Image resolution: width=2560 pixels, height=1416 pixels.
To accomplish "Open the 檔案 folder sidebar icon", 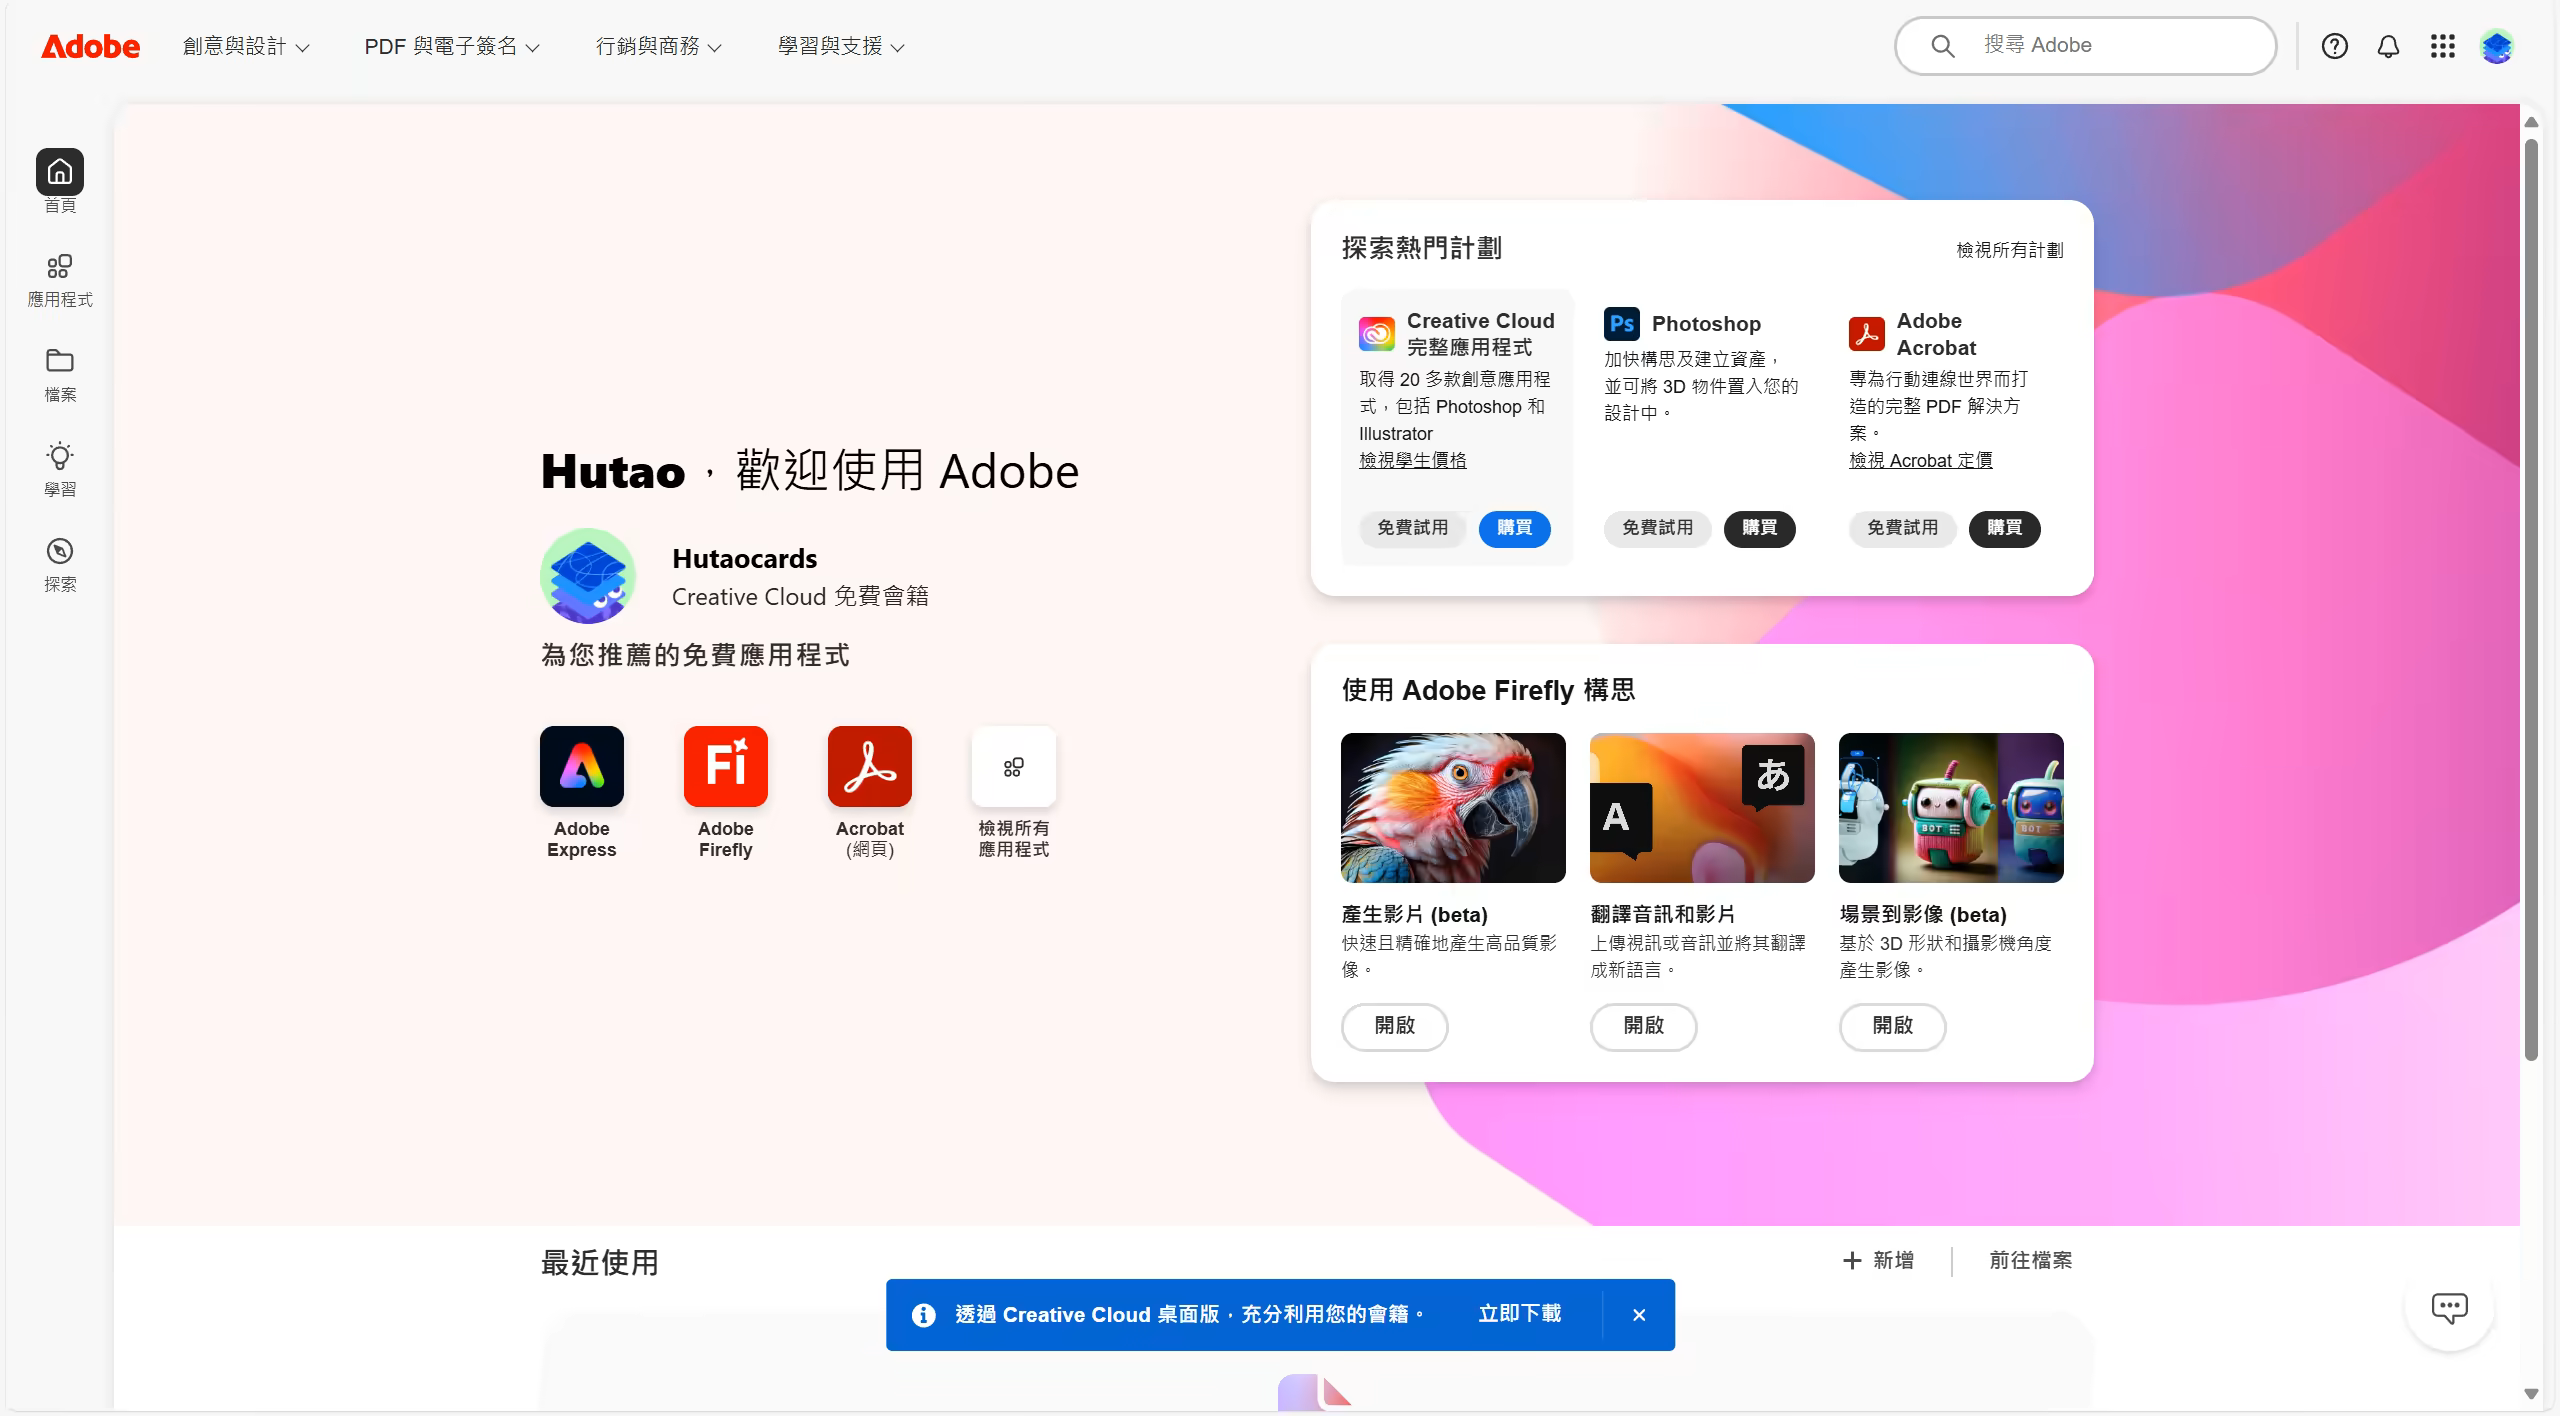I will tap(60, 362).
